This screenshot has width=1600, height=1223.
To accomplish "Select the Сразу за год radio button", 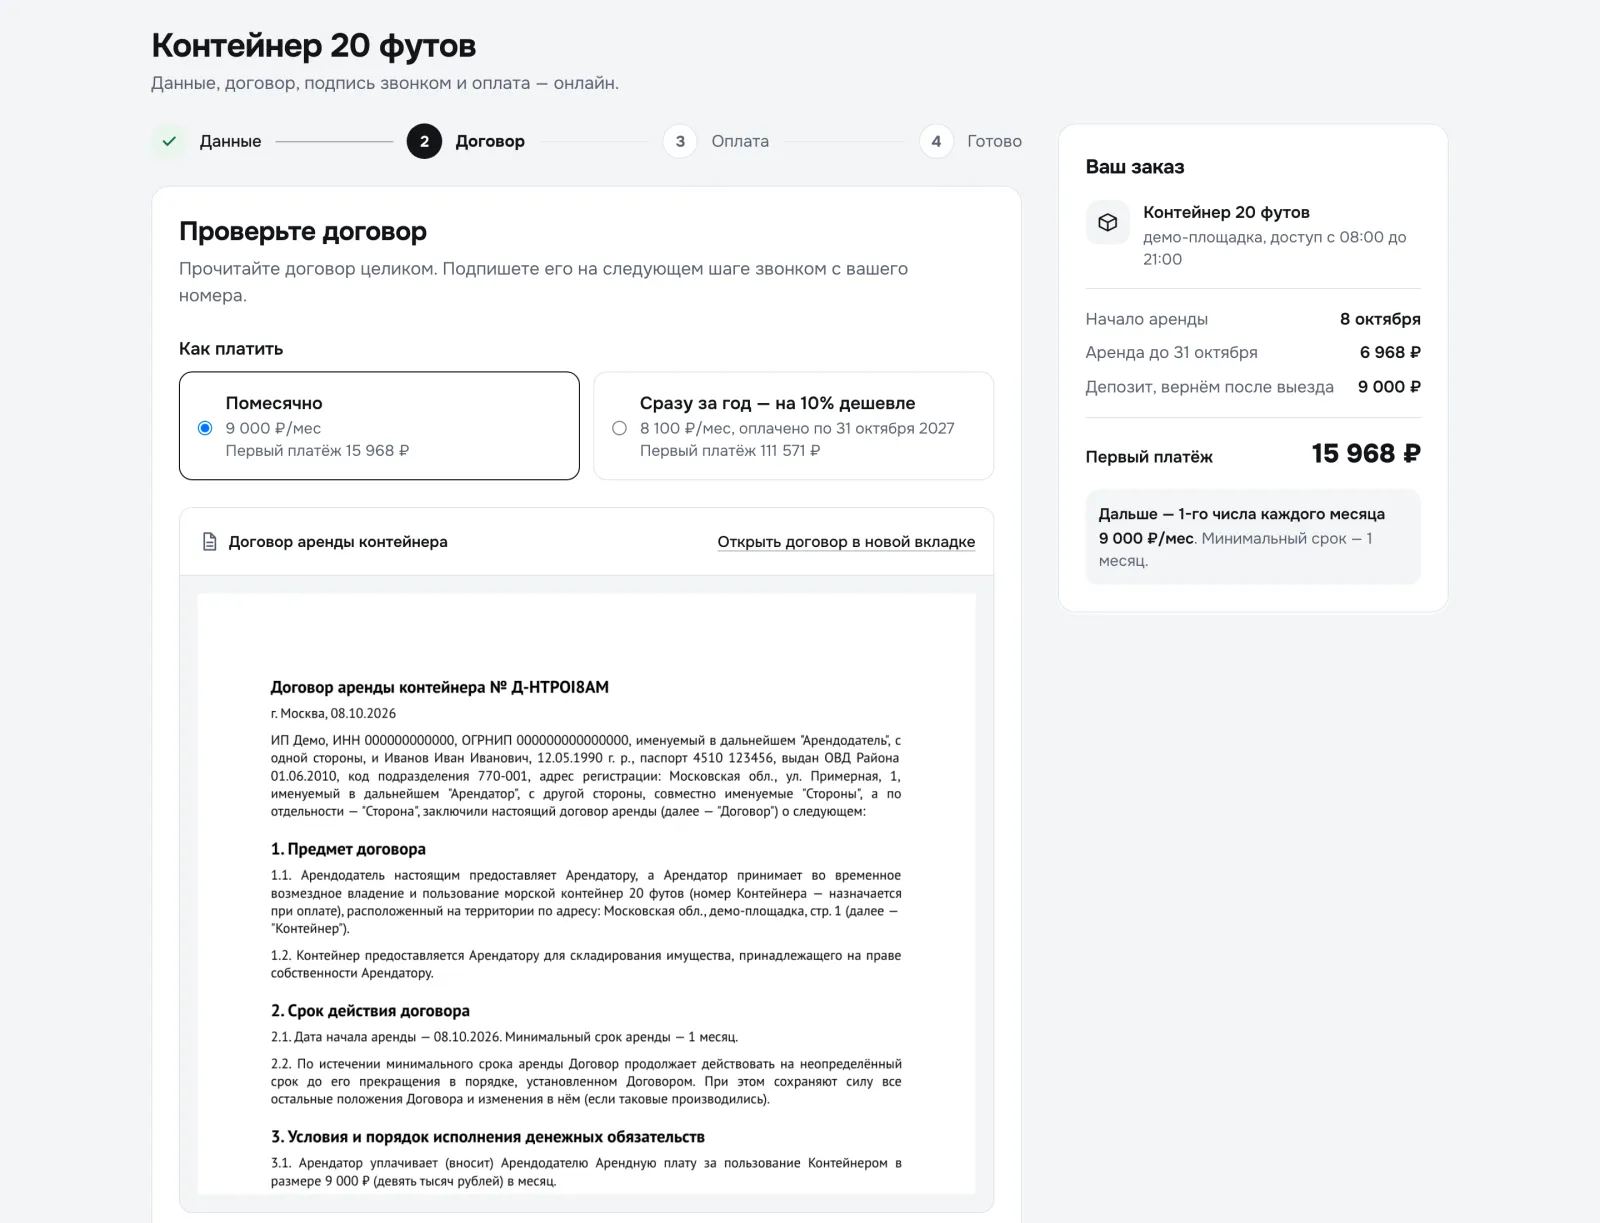I will point(619,428).
